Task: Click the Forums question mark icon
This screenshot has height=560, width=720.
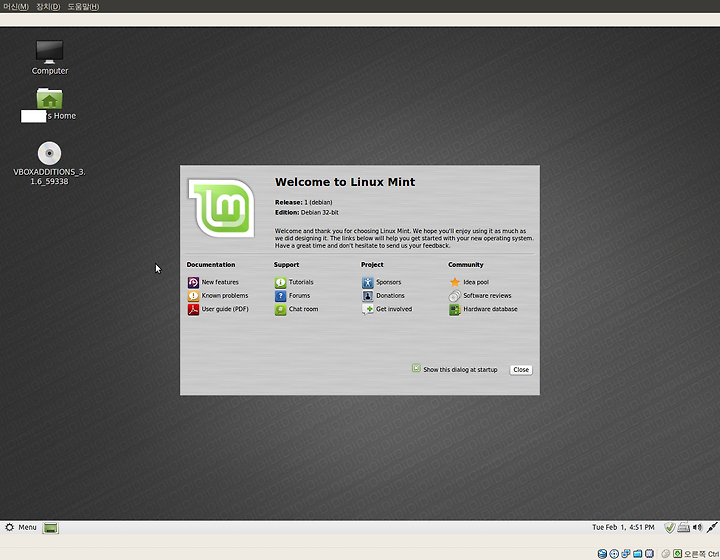Action: pyautogui.click(x=281, y=296)
